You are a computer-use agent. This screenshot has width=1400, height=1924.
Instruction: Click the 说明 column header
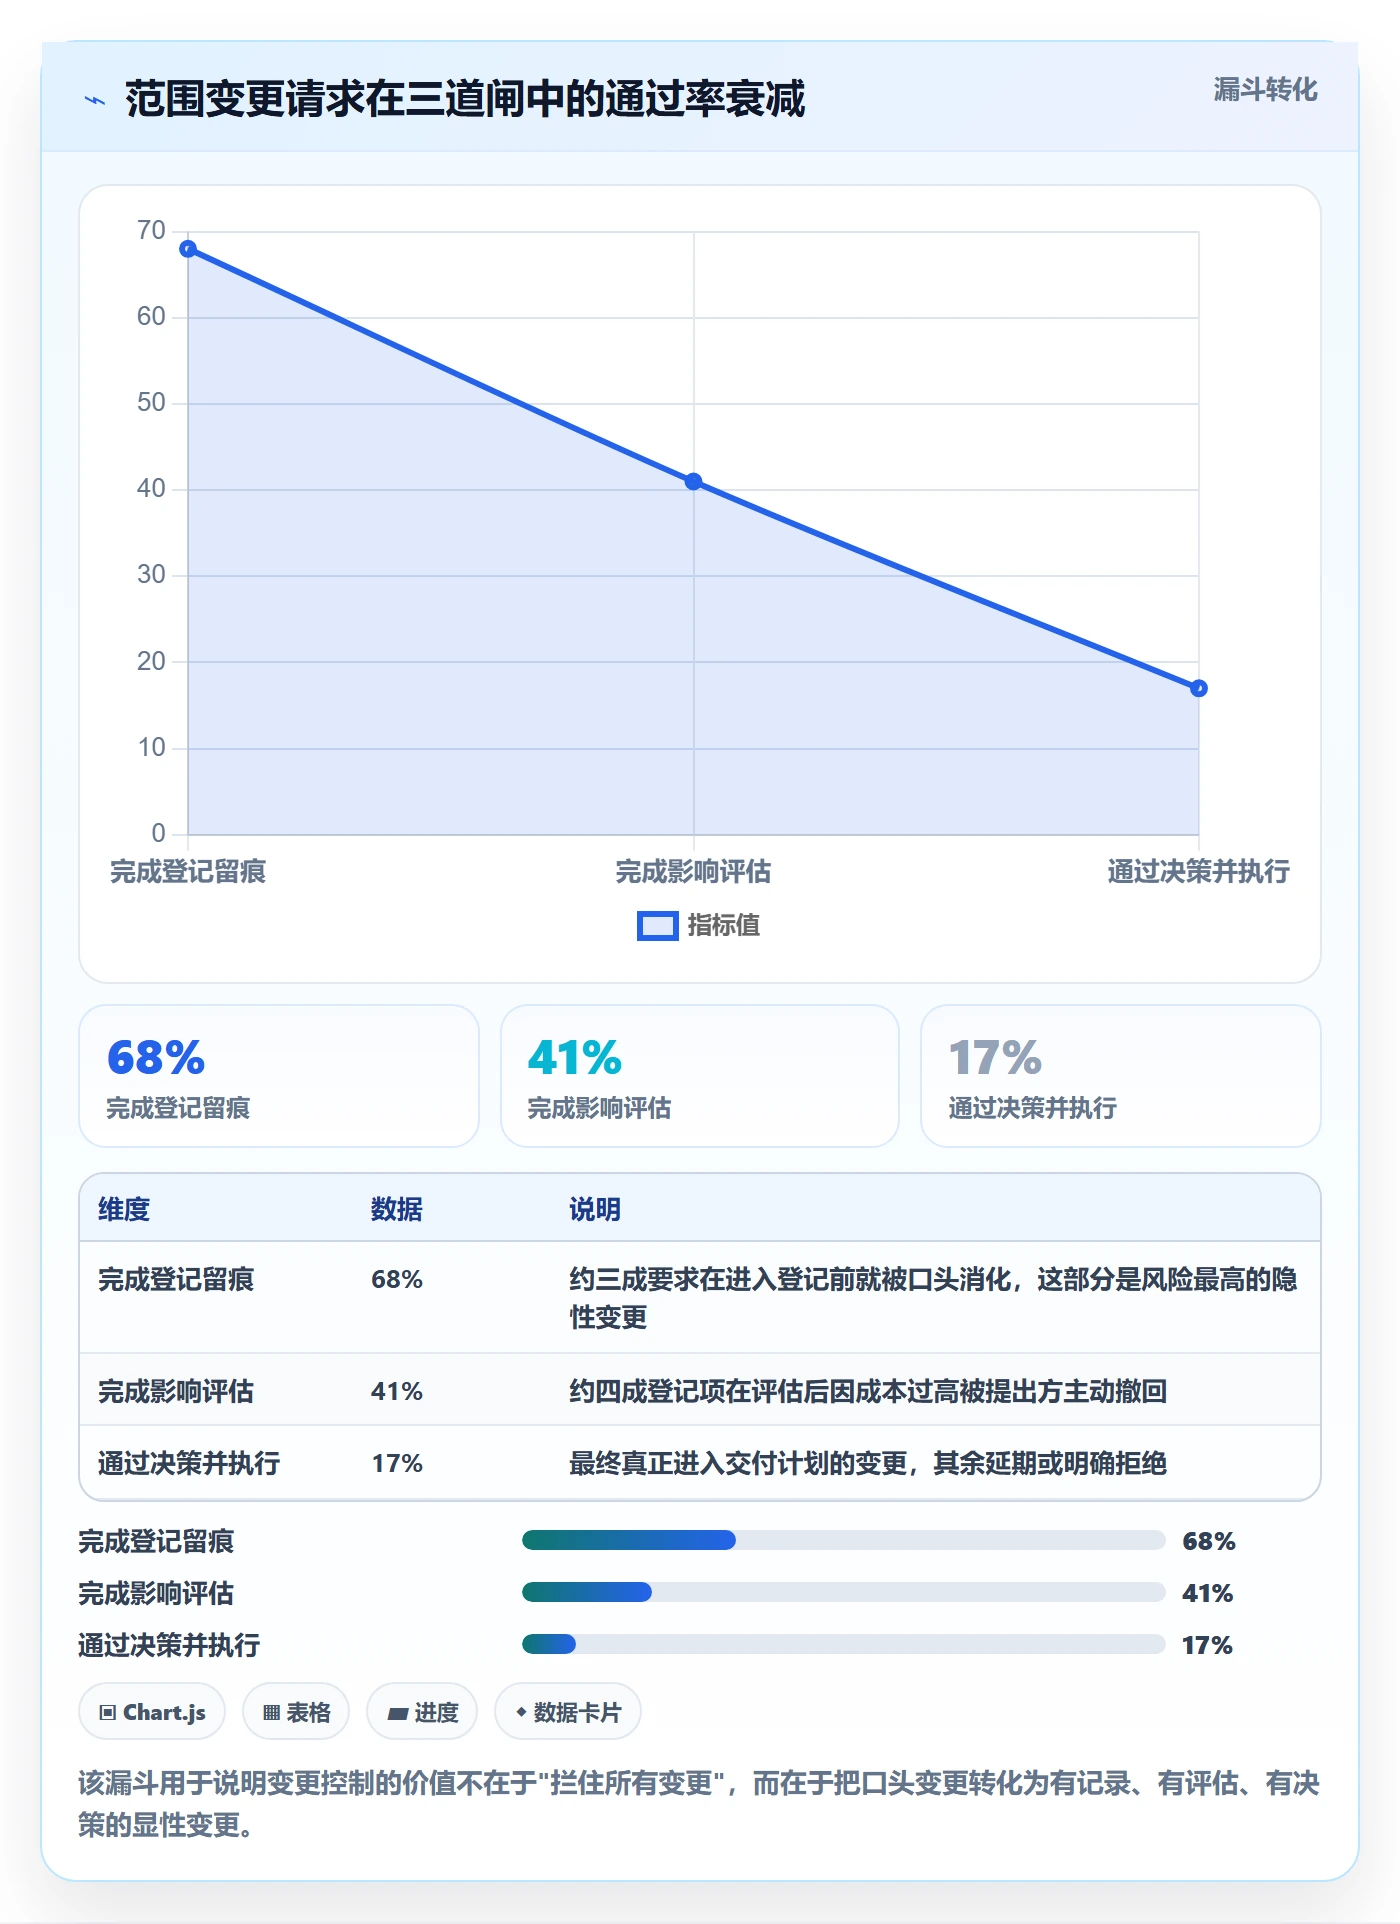click(x=595, y=1209)
